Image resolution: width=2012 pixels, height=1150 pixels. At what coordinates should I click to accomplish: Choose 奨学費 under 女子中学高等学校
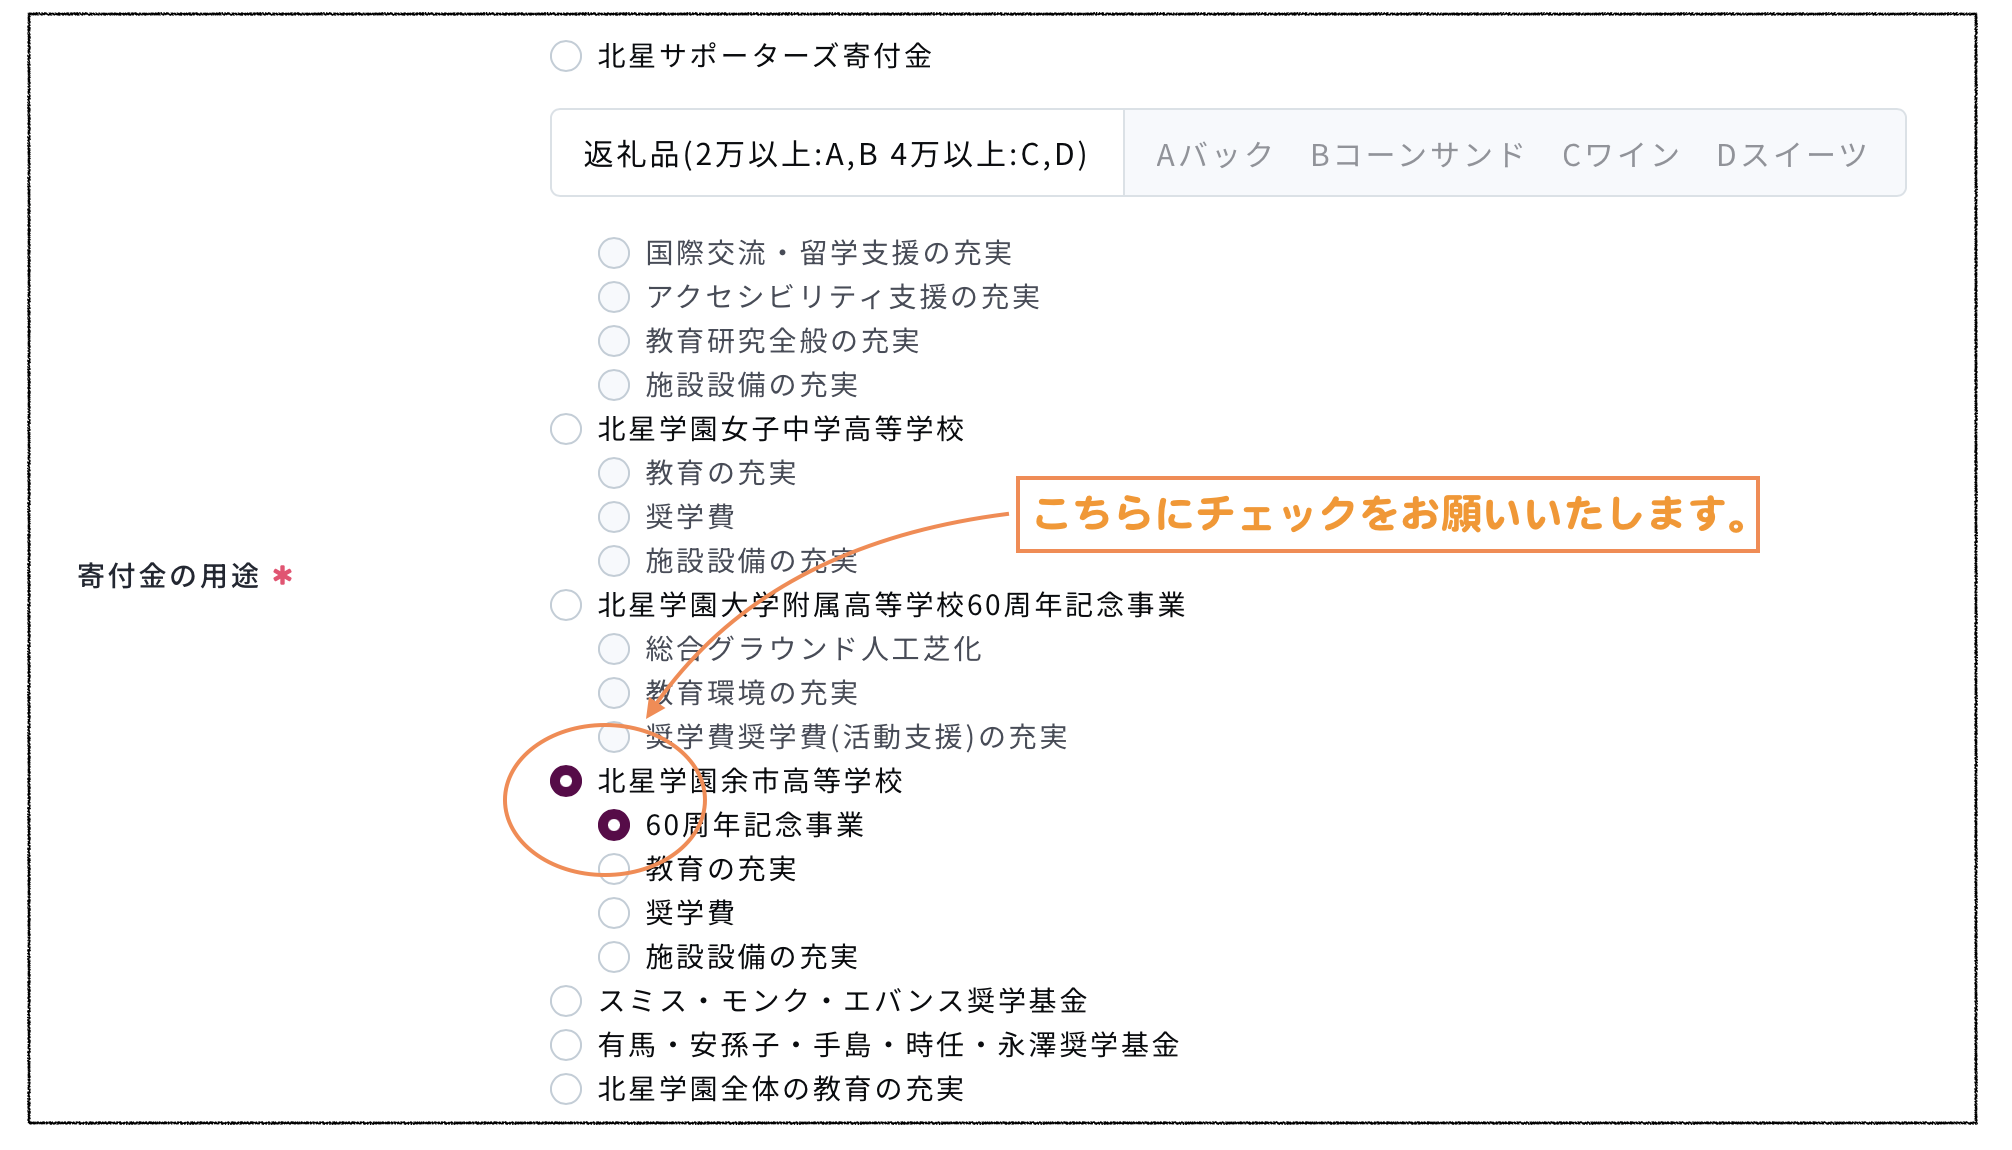pyautogui.click(x=614, y=517)
